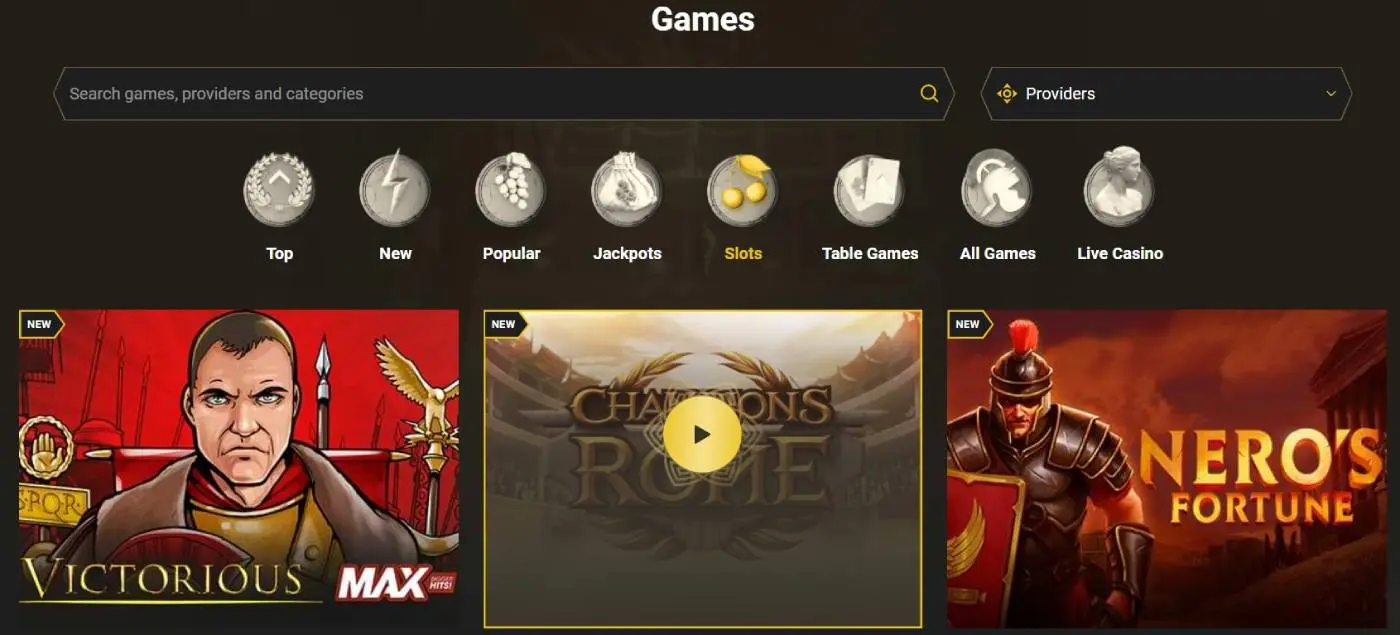Open the New lightning bolt category icon

[395, 188]
